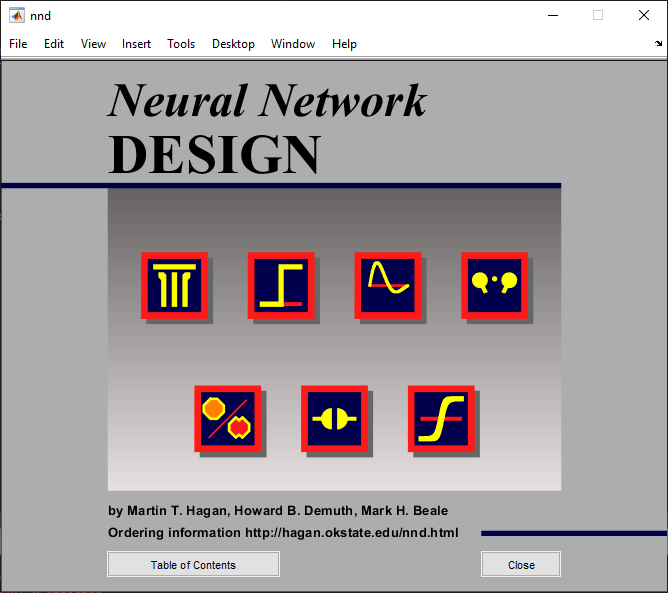Click the column pillar icon

coord(174,285)
